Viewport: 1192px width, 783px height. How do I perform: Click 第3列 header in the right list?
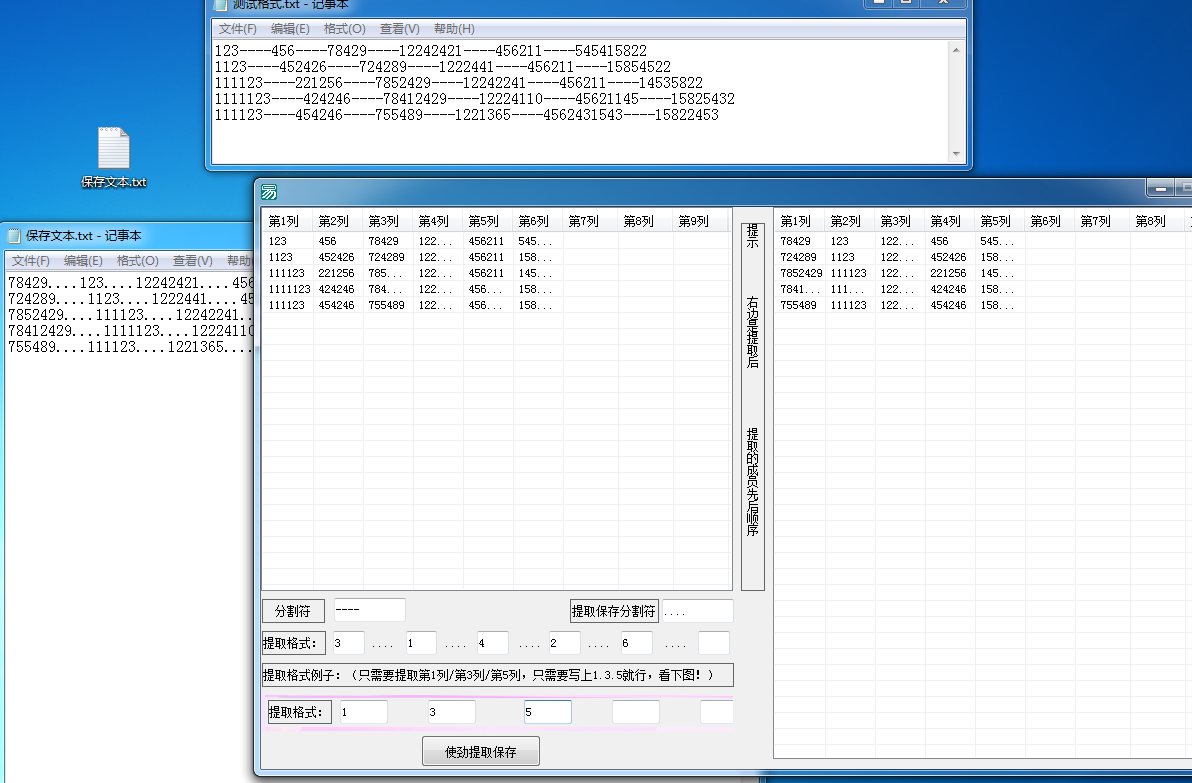click(900, 221)
